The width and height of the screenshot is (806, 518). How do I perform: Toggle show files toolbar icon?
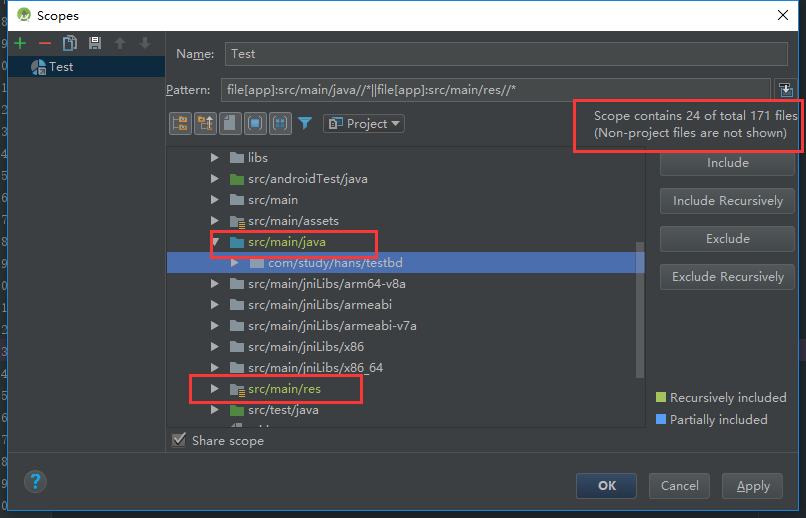[x=230, y=123]
